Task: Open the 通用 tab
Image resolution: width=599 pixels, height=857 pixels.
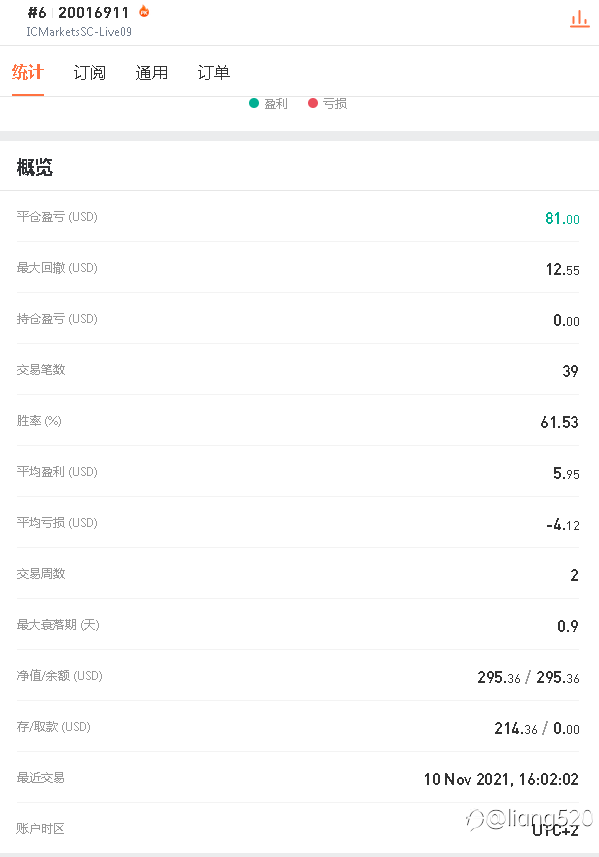Action: pyautogui.click(x=151, y=72)
